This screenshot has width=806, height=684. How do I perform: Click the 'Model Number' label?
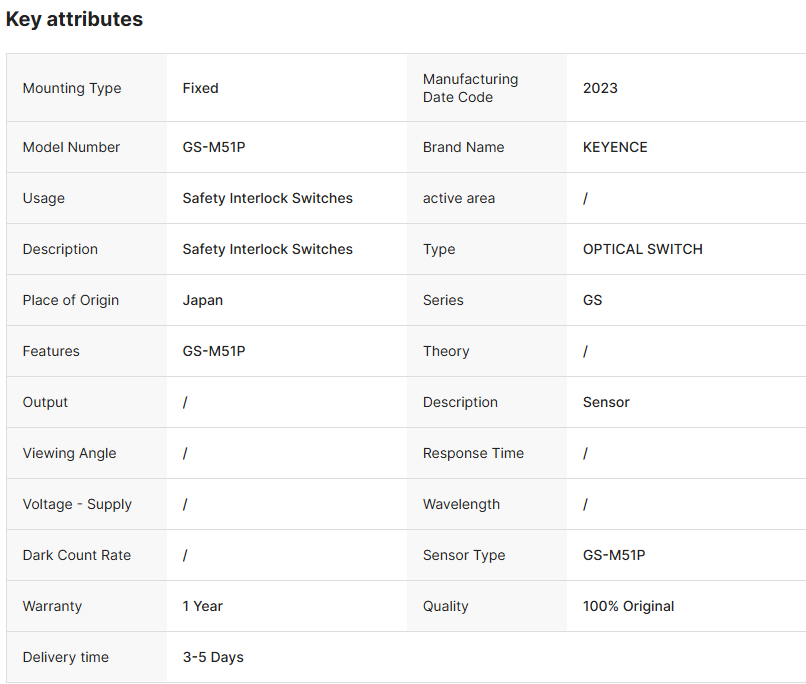click(x=71, y=147)
